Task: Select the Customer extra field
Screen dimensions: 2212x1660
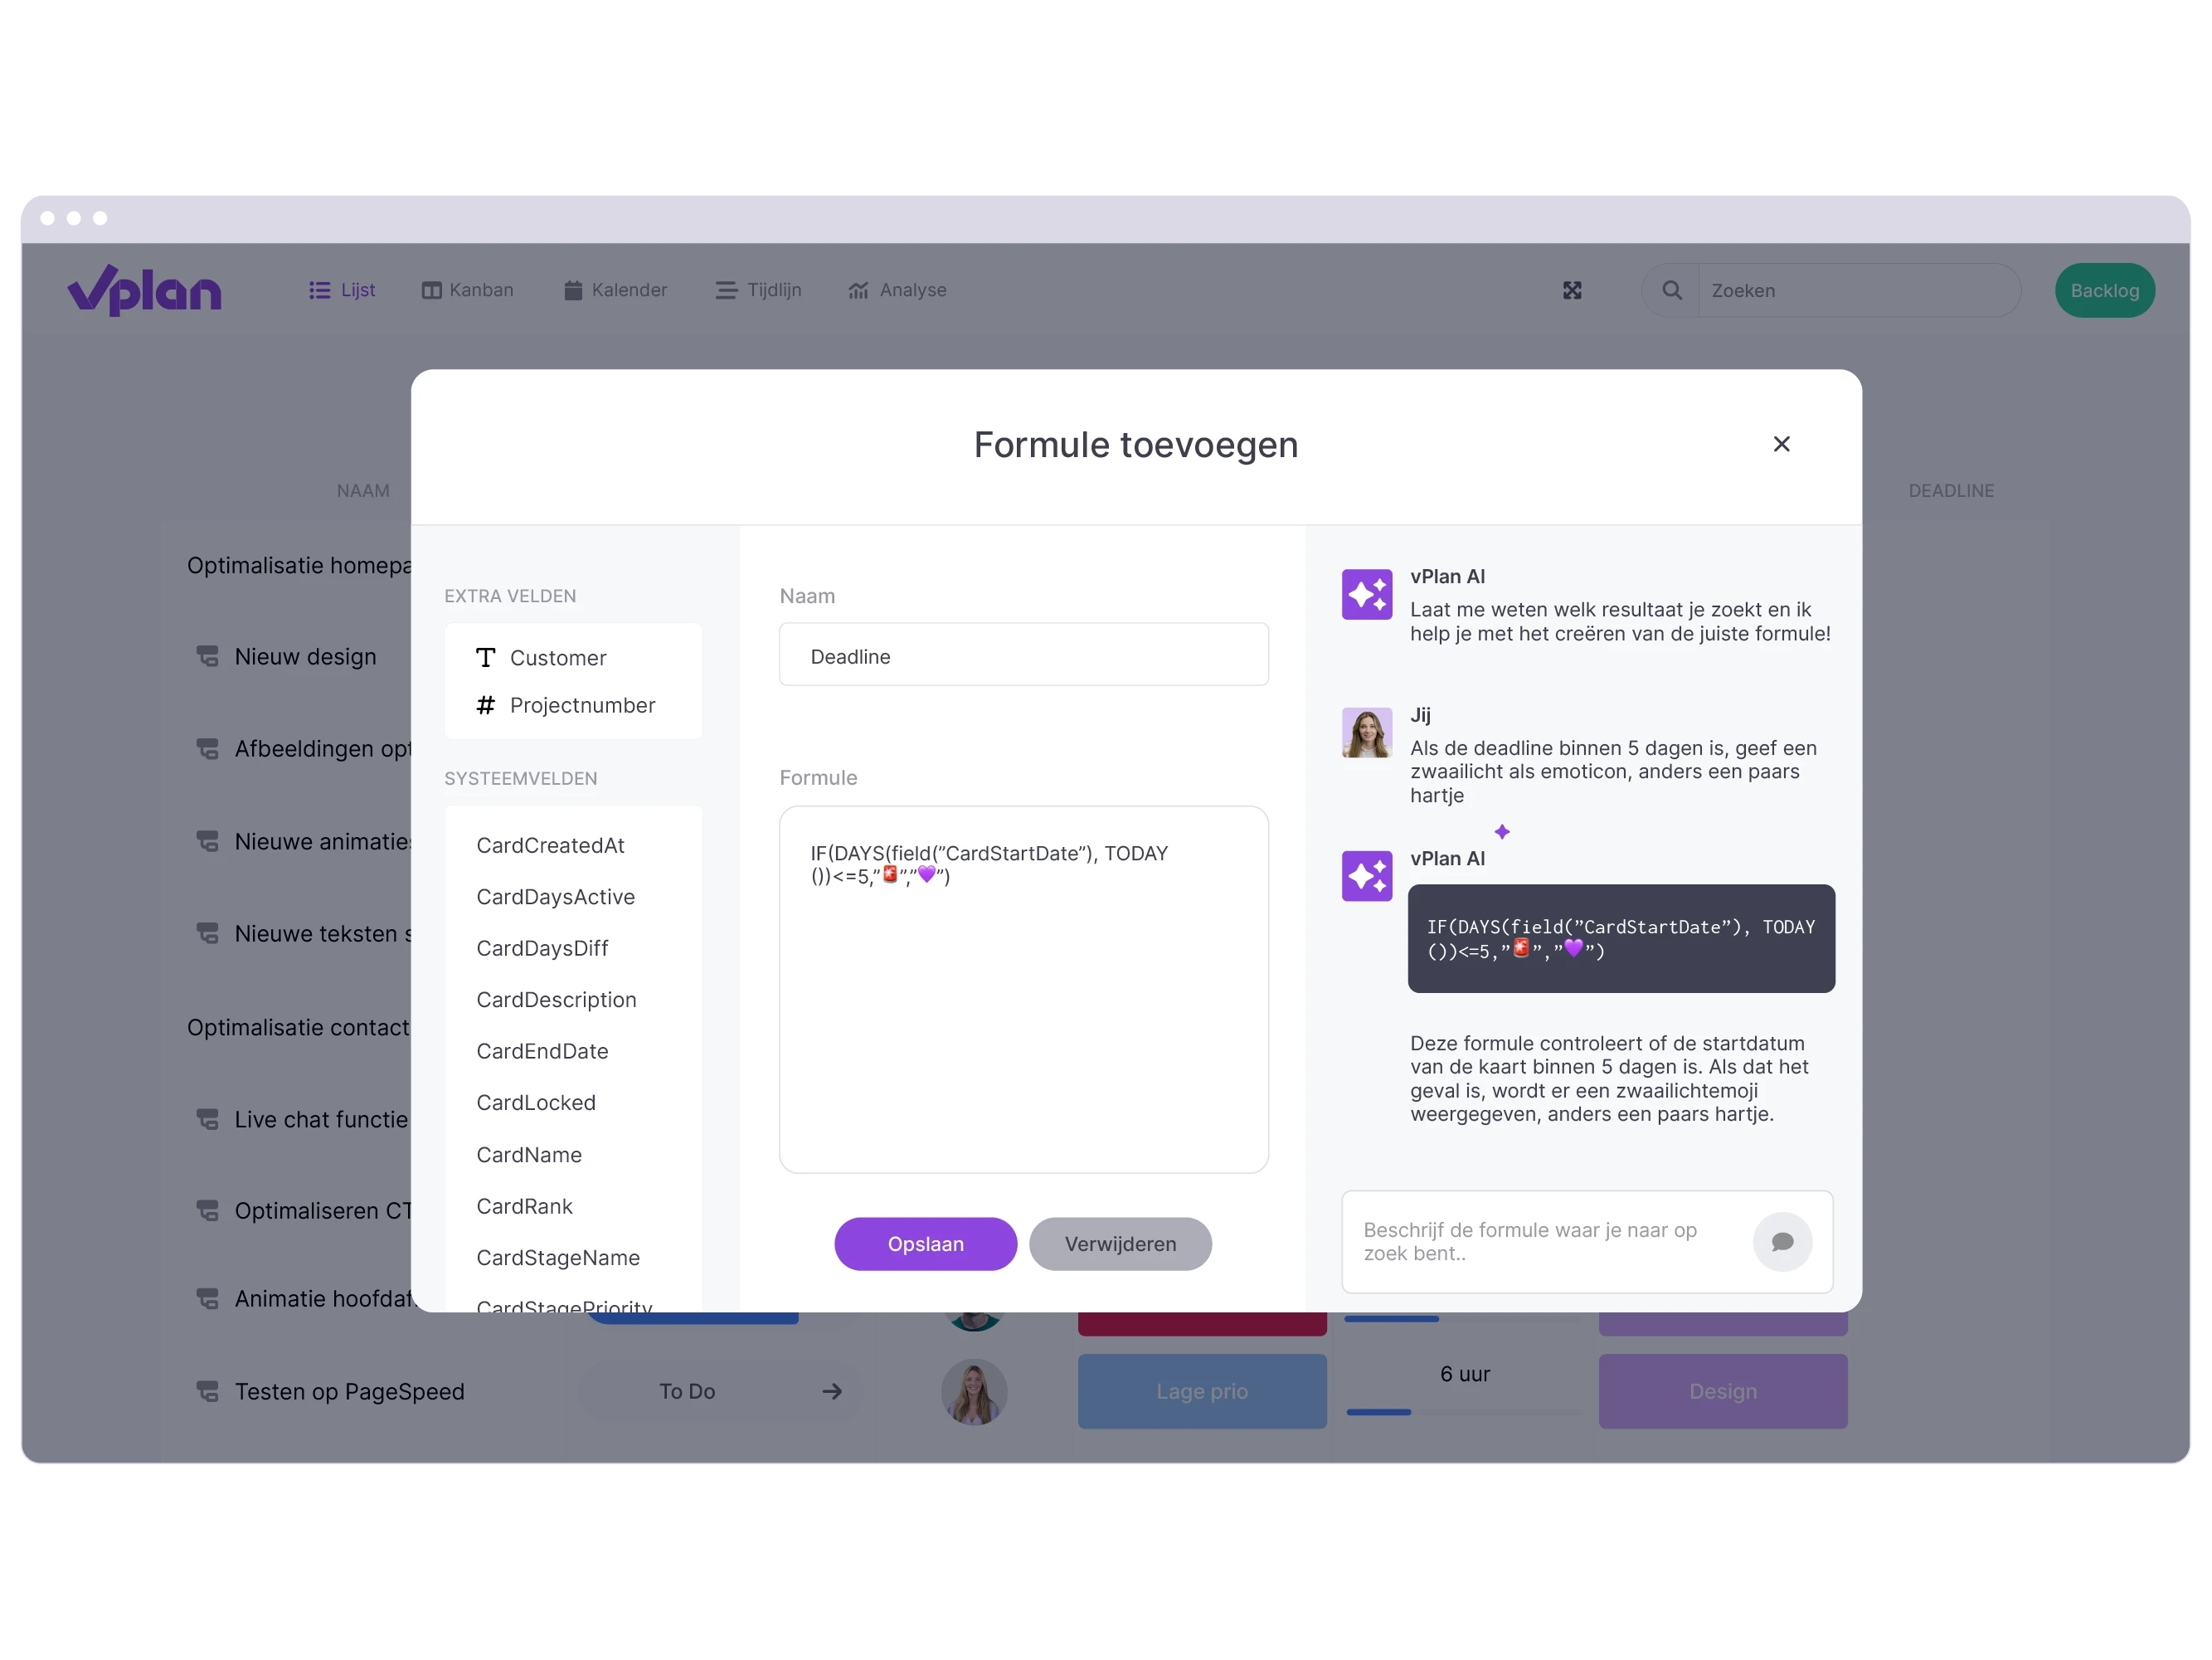Action: [554, 655]
